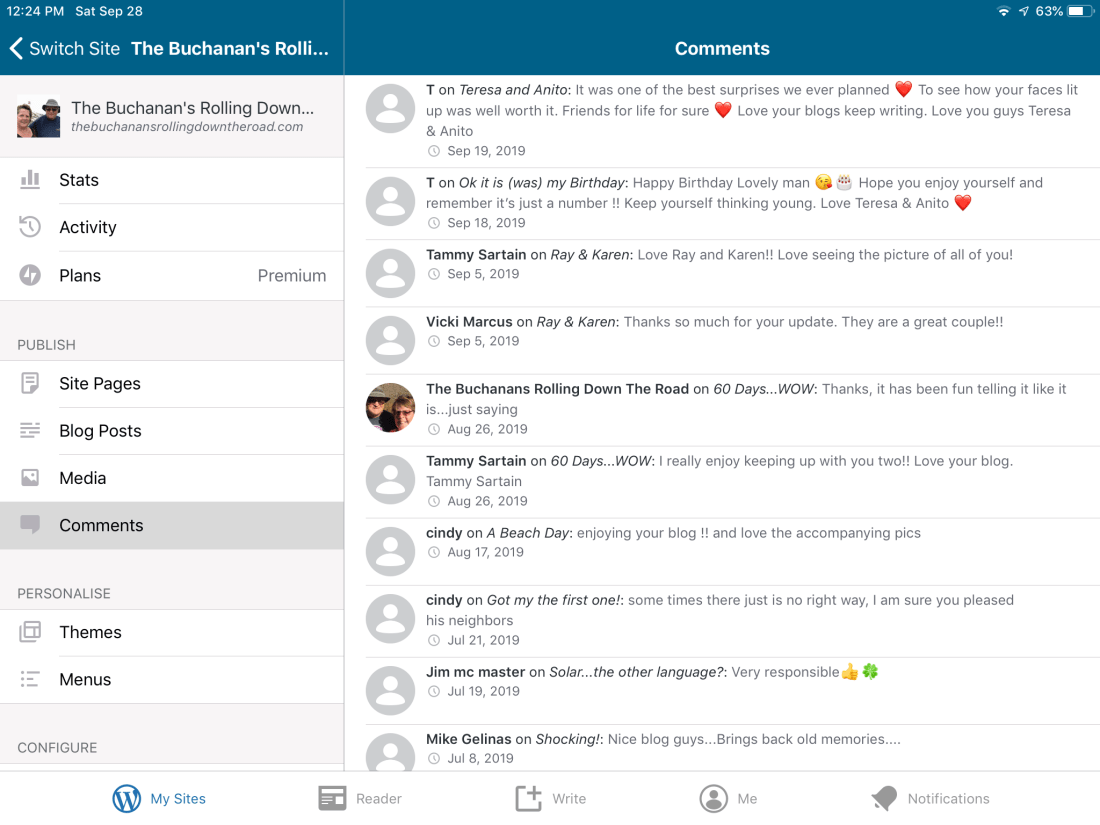Screen dimensions: 1100x825
Task: Open the Media image icon
Action: click(x=30, y=478)
